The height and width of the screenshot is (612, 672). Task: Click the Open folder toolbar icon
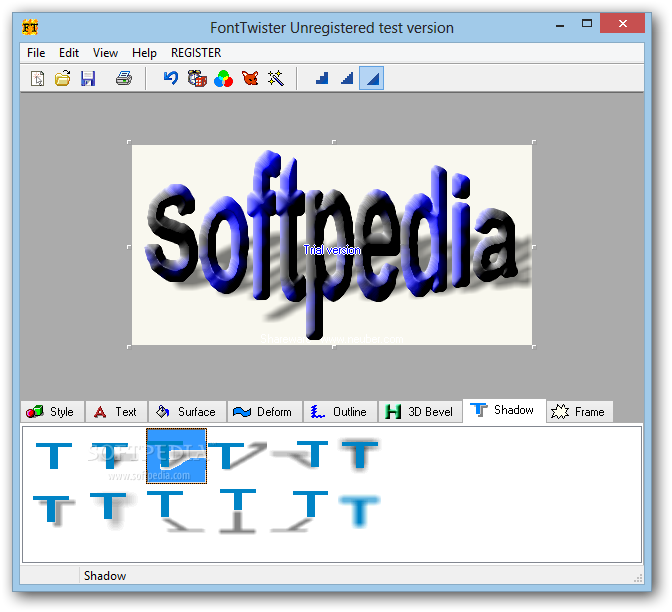pyautogui.click(x=63, y=78)
